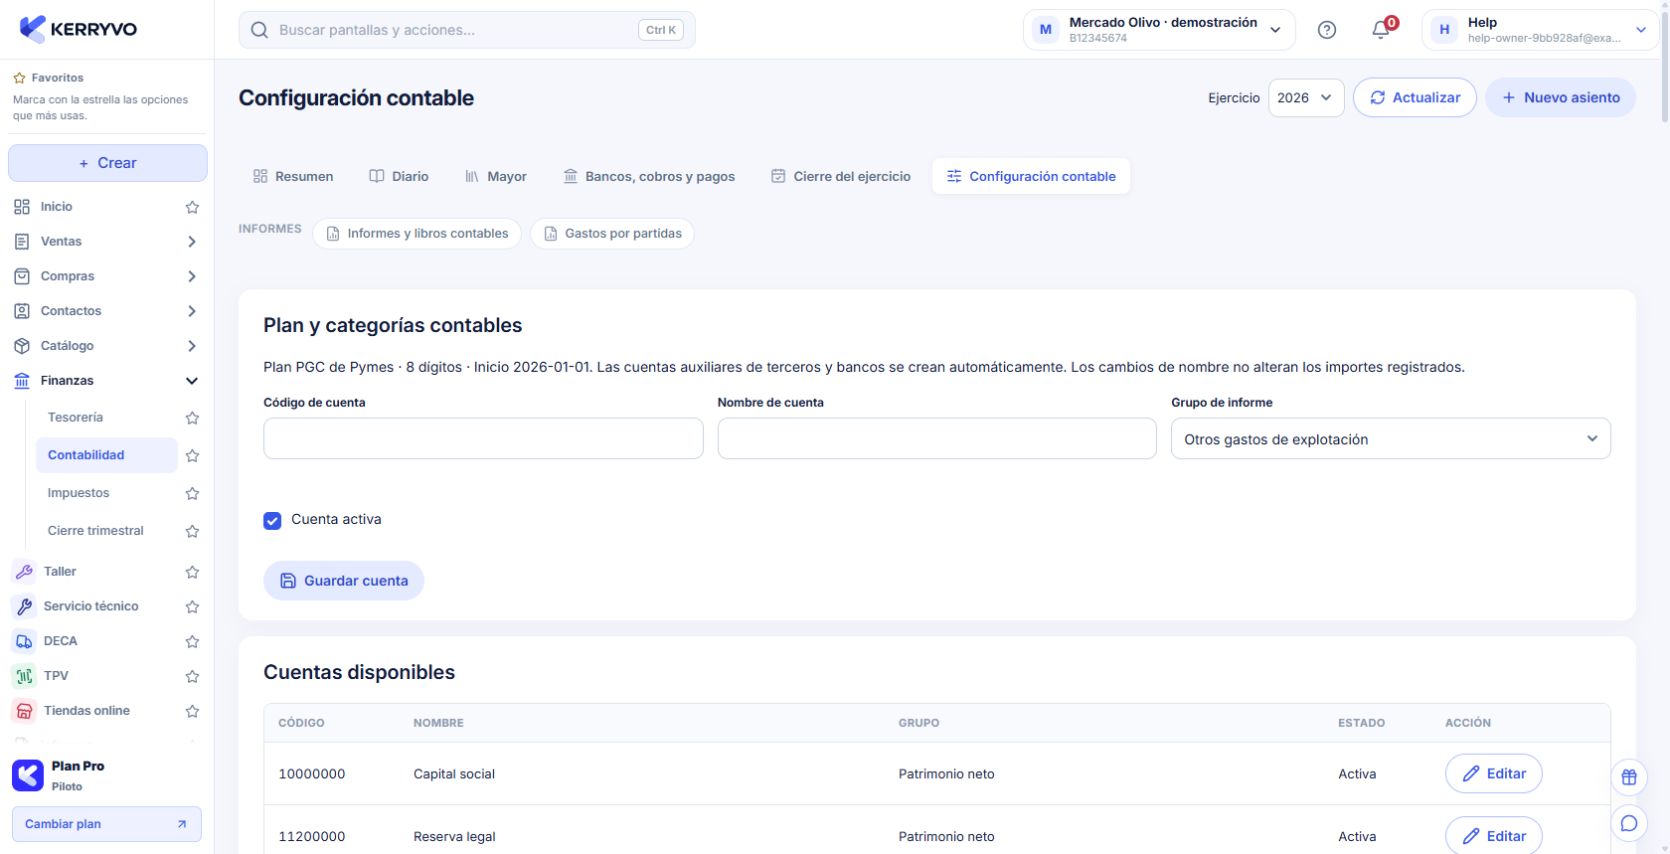Star Impuestos as a favorite
1670x854 pixels.
(x=192, y=493)
